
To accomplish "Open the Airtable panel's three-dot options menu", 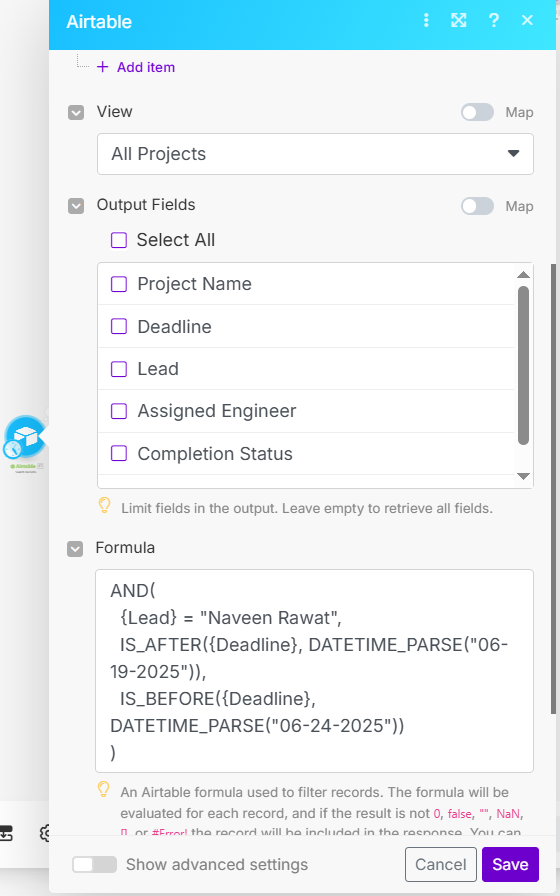I will tap(426, 21).
